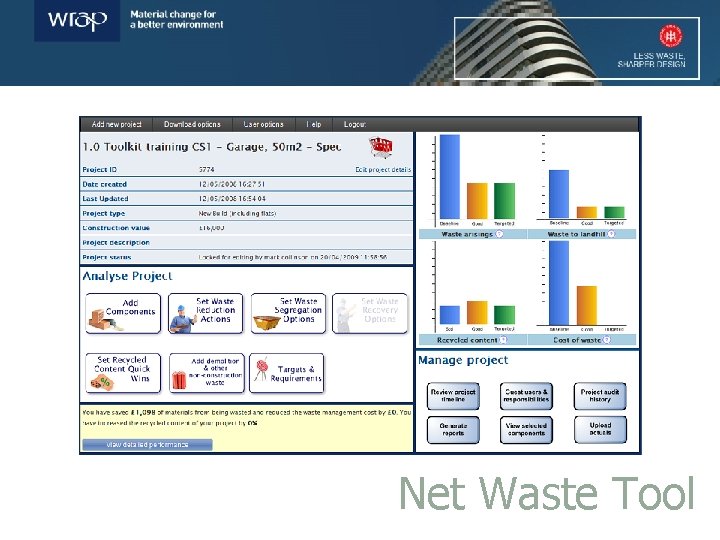
Task: Open the Cost of waste bar chart
Action: pyautogui.click(x=582, y=287)
